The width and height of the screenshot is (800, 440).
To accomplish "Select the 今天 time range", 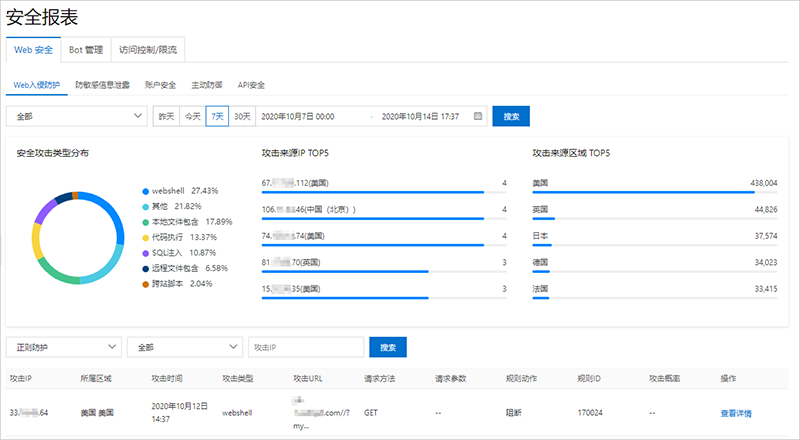I will click(193, 116).
